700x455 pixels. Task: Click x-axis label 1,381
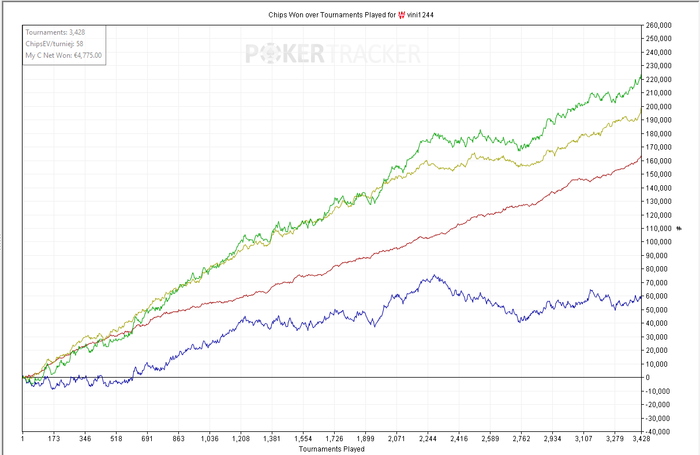(272, 439)
